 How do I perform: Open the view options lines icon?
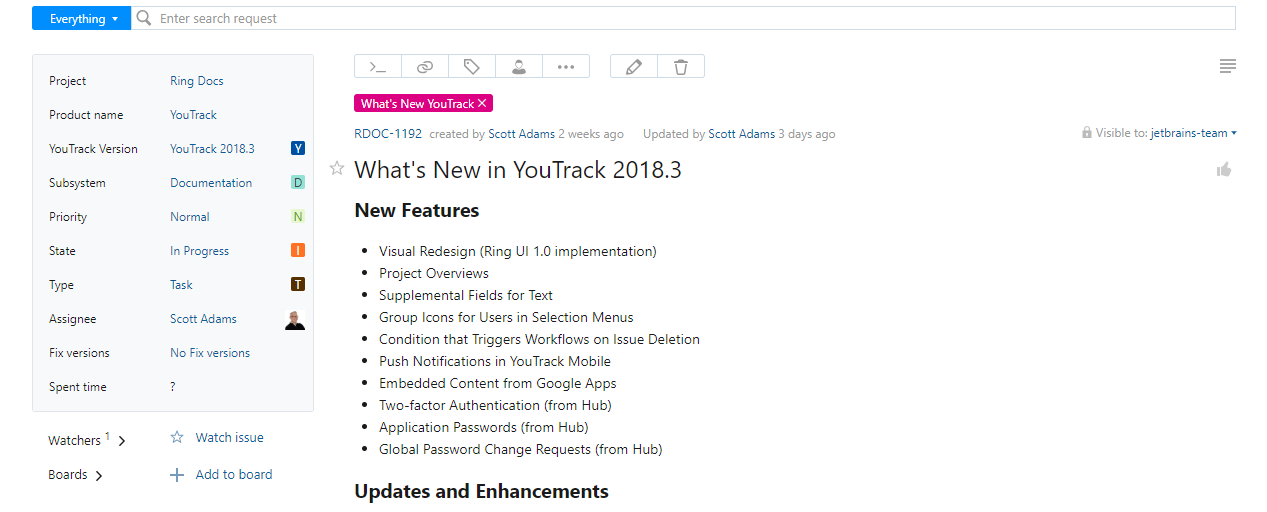(1227, 66)
